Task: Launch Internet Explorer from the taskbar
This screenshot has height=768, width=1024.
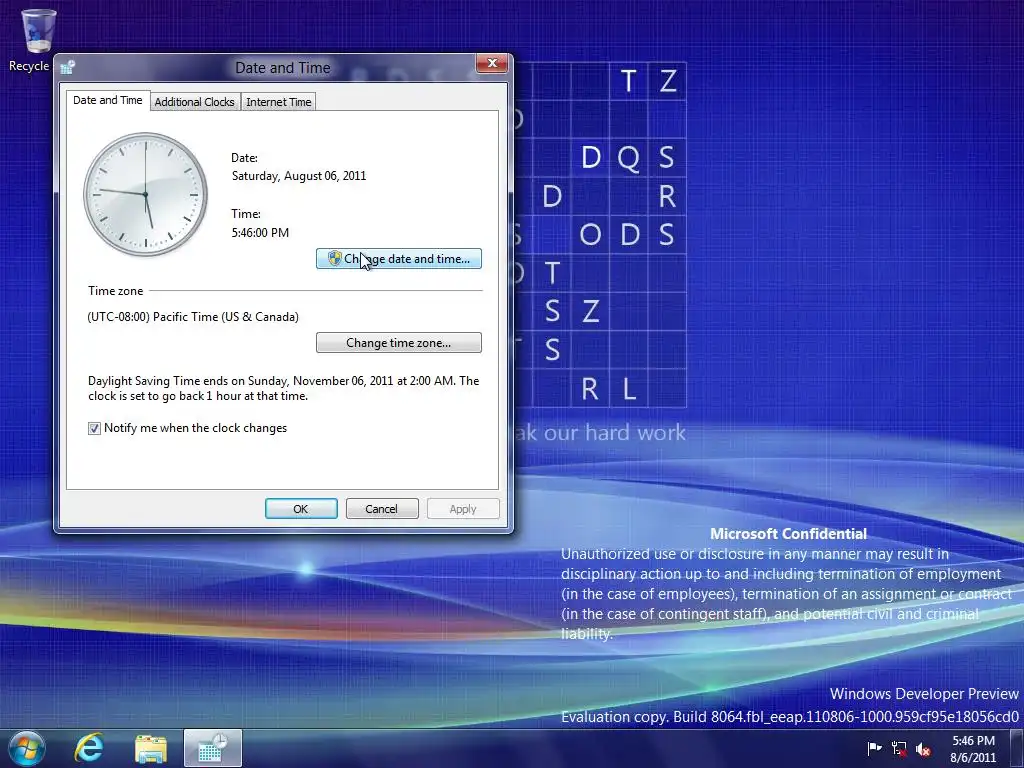Action: 89,748
